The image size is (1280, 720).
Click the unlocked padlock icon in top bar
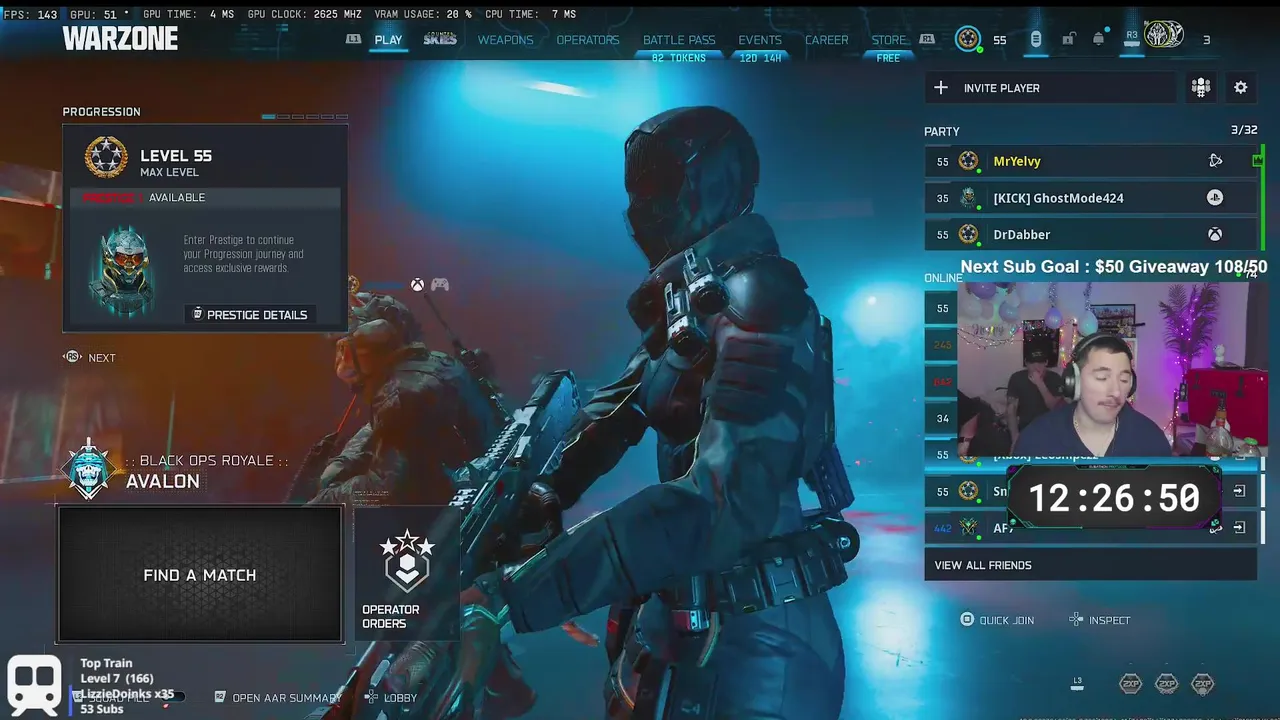[1068, 39]
